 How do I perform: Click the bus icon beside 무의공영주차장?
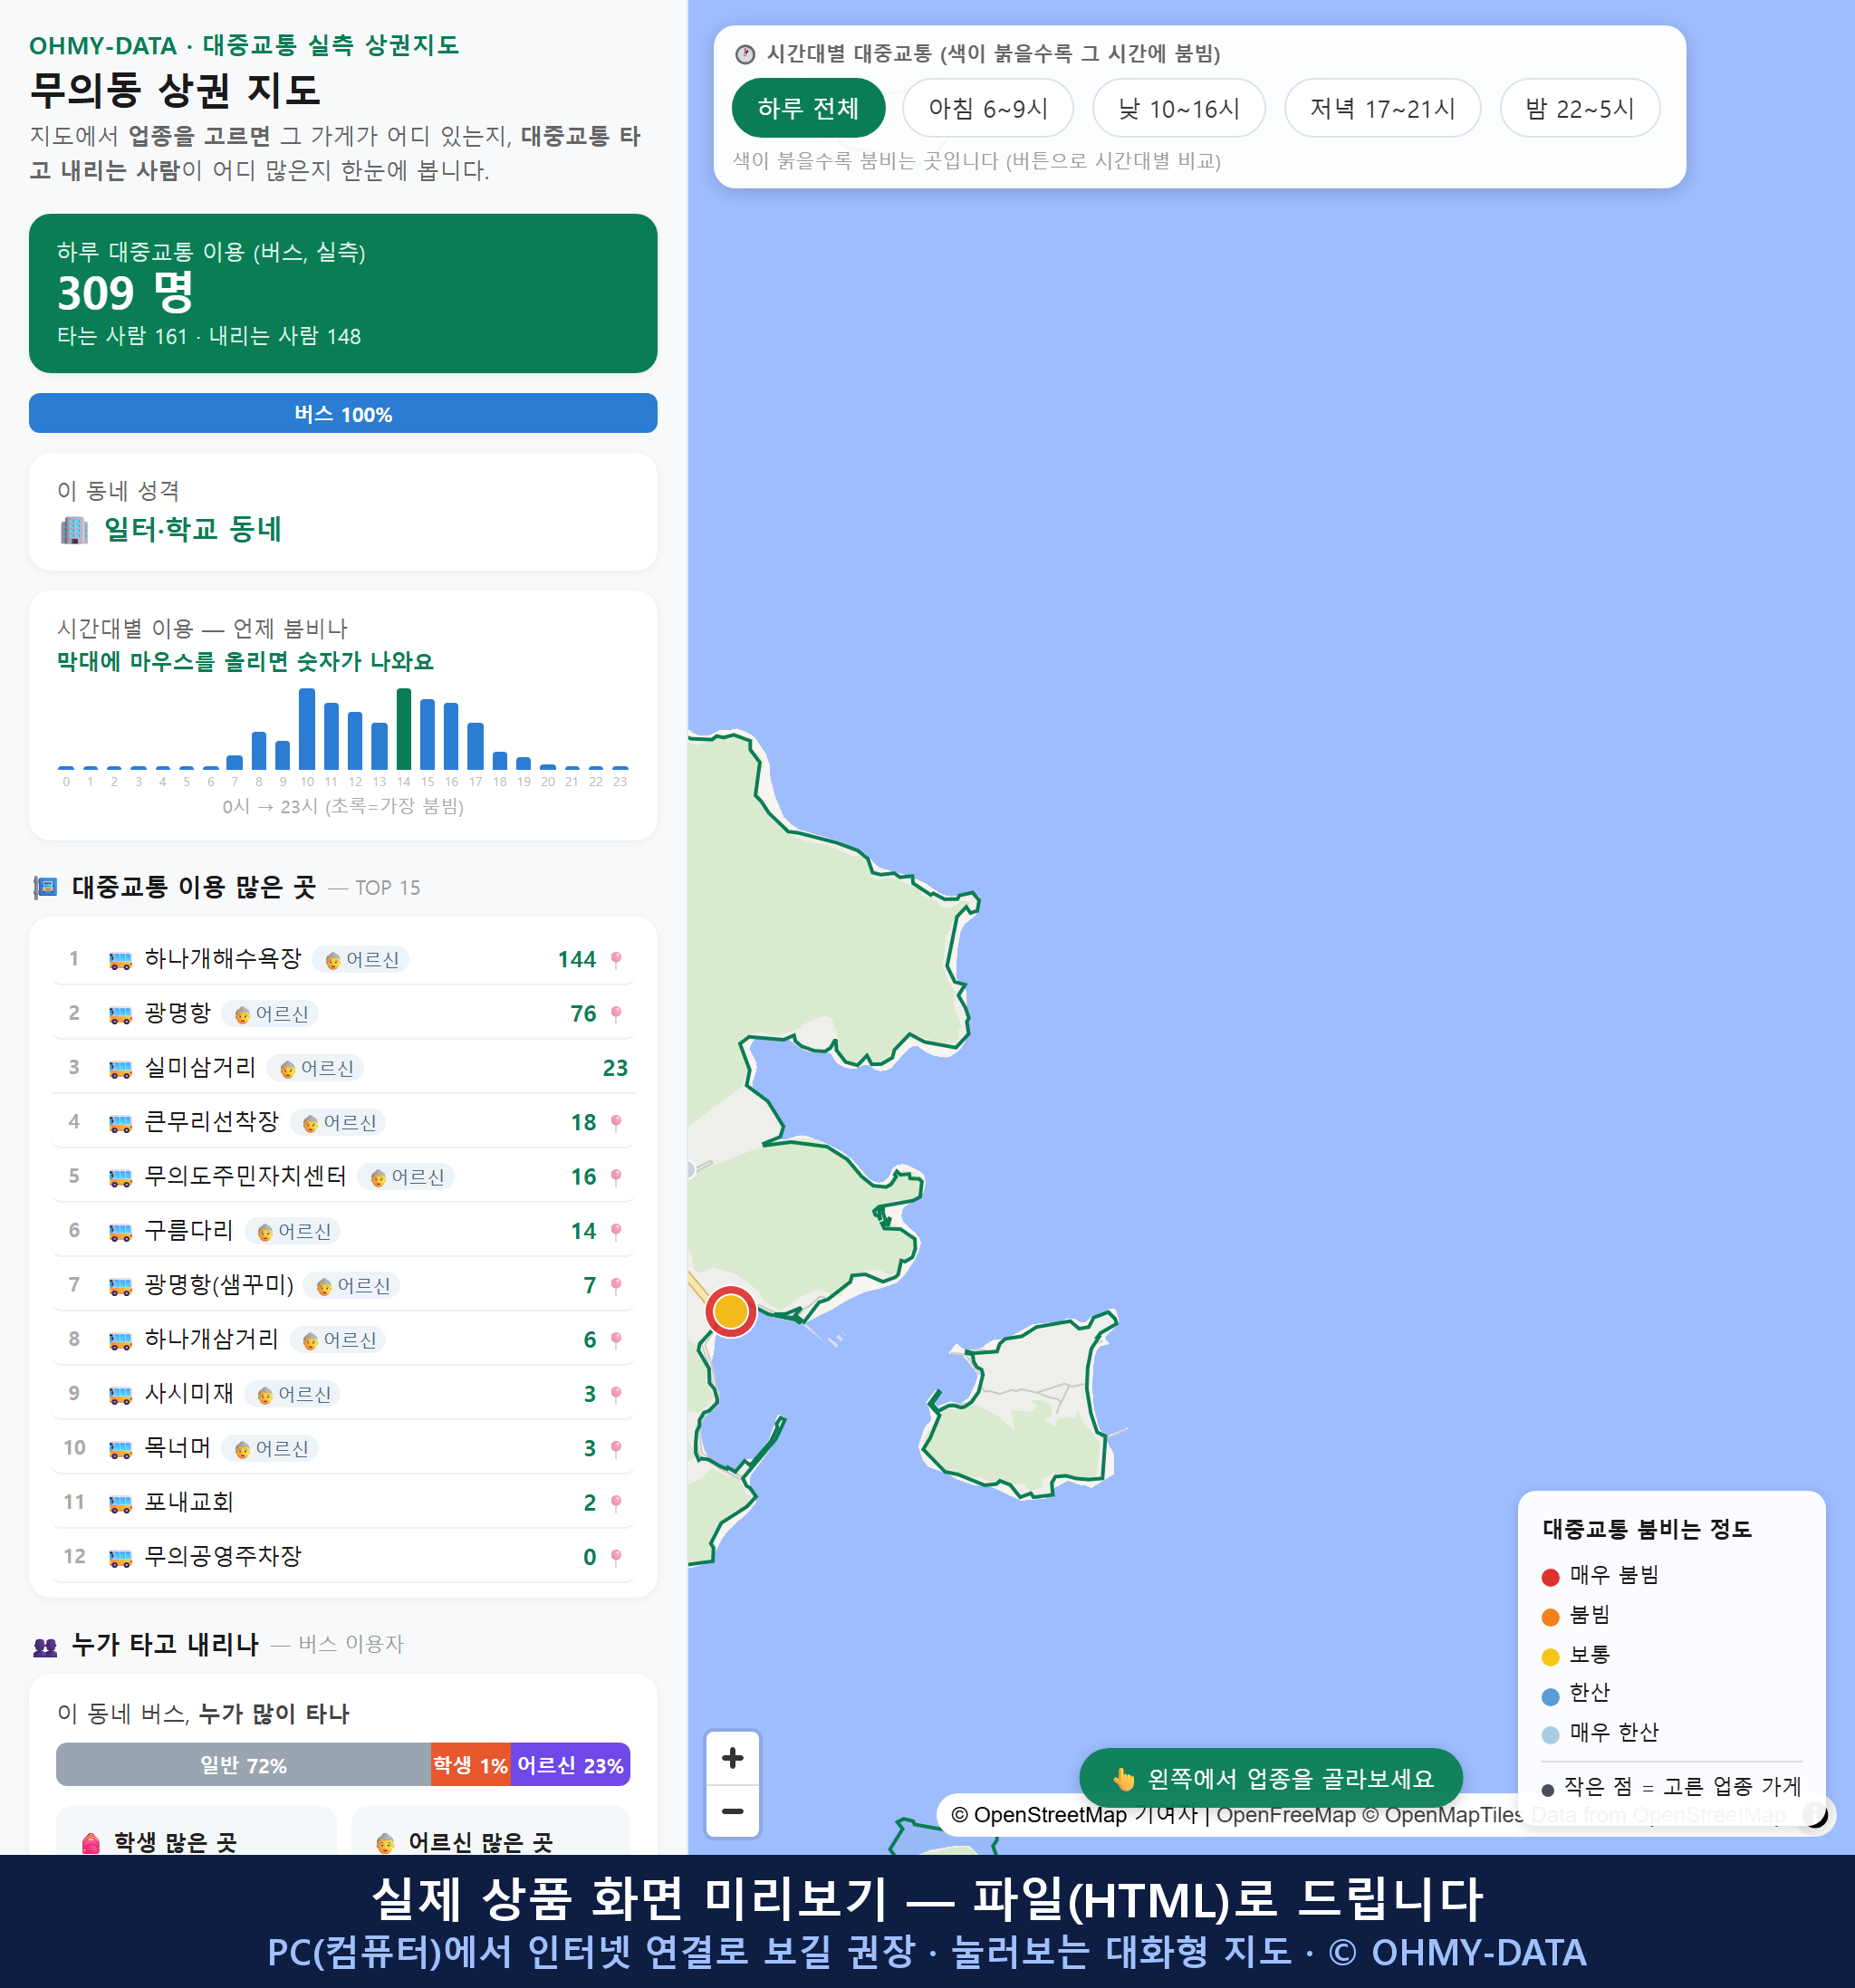click(x=120, y=1558)
